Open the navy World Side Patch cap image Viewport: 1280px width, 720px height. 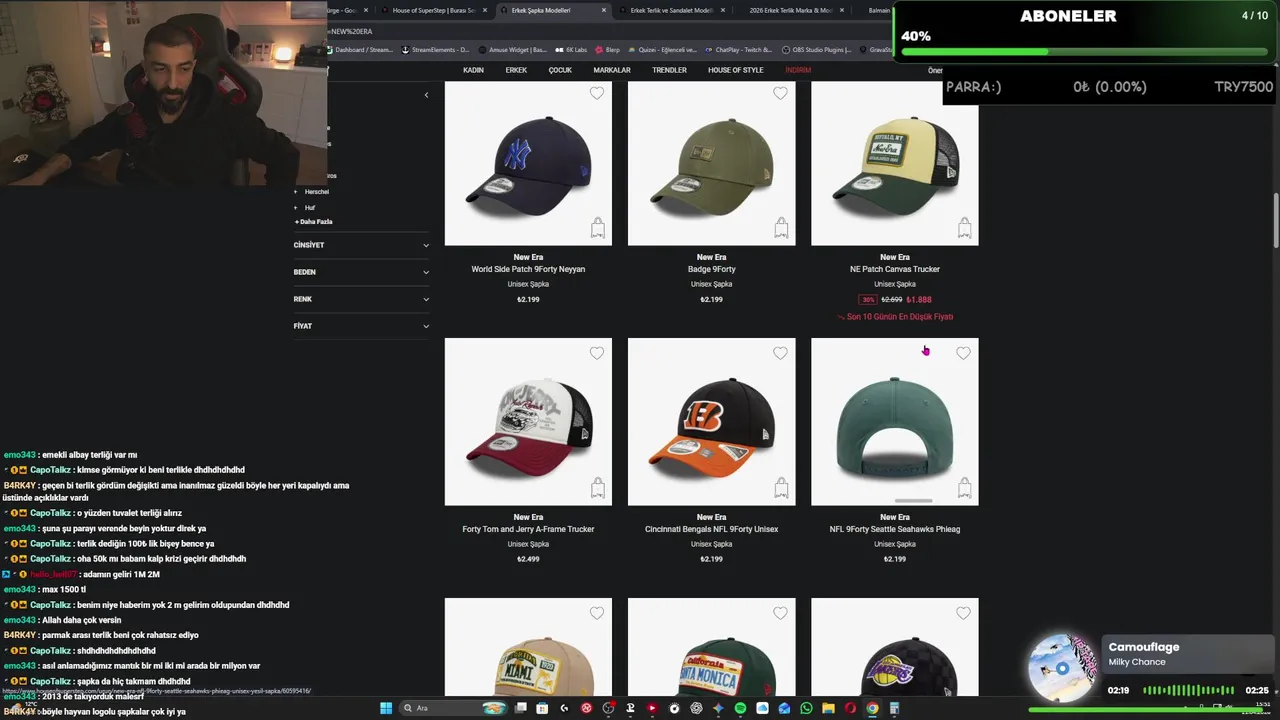coord(528,165)
